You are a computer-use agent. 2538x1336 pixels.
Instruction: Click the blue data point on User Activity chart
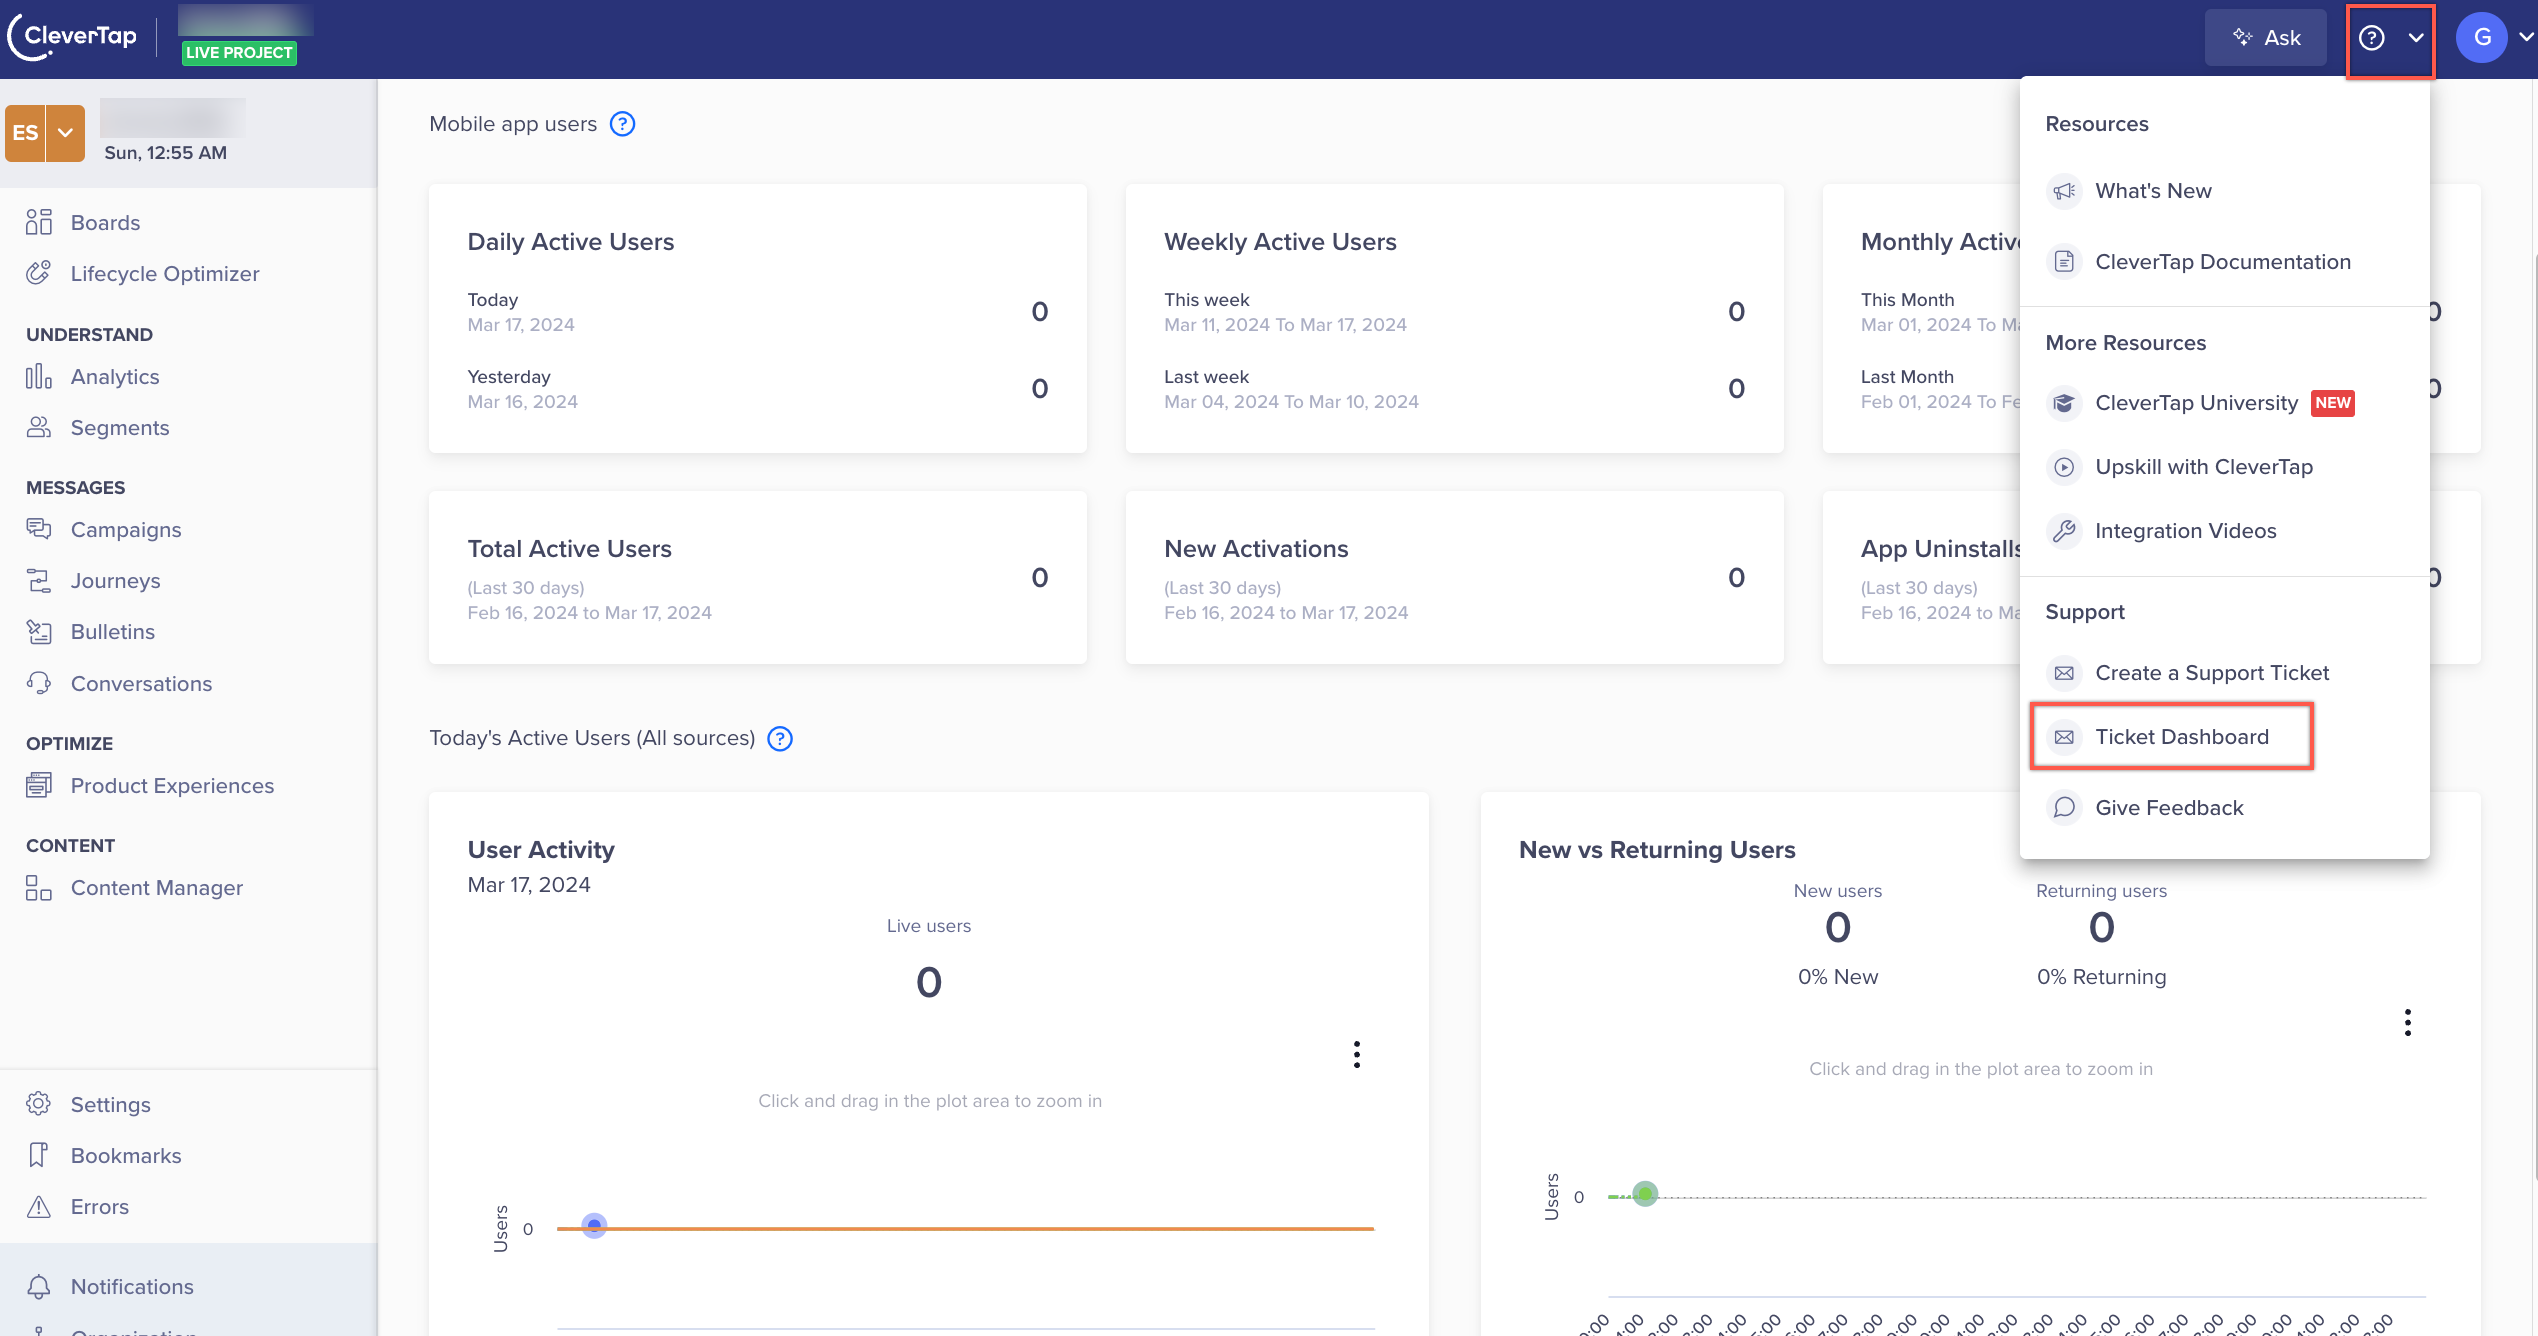[x=594, y=1226]
